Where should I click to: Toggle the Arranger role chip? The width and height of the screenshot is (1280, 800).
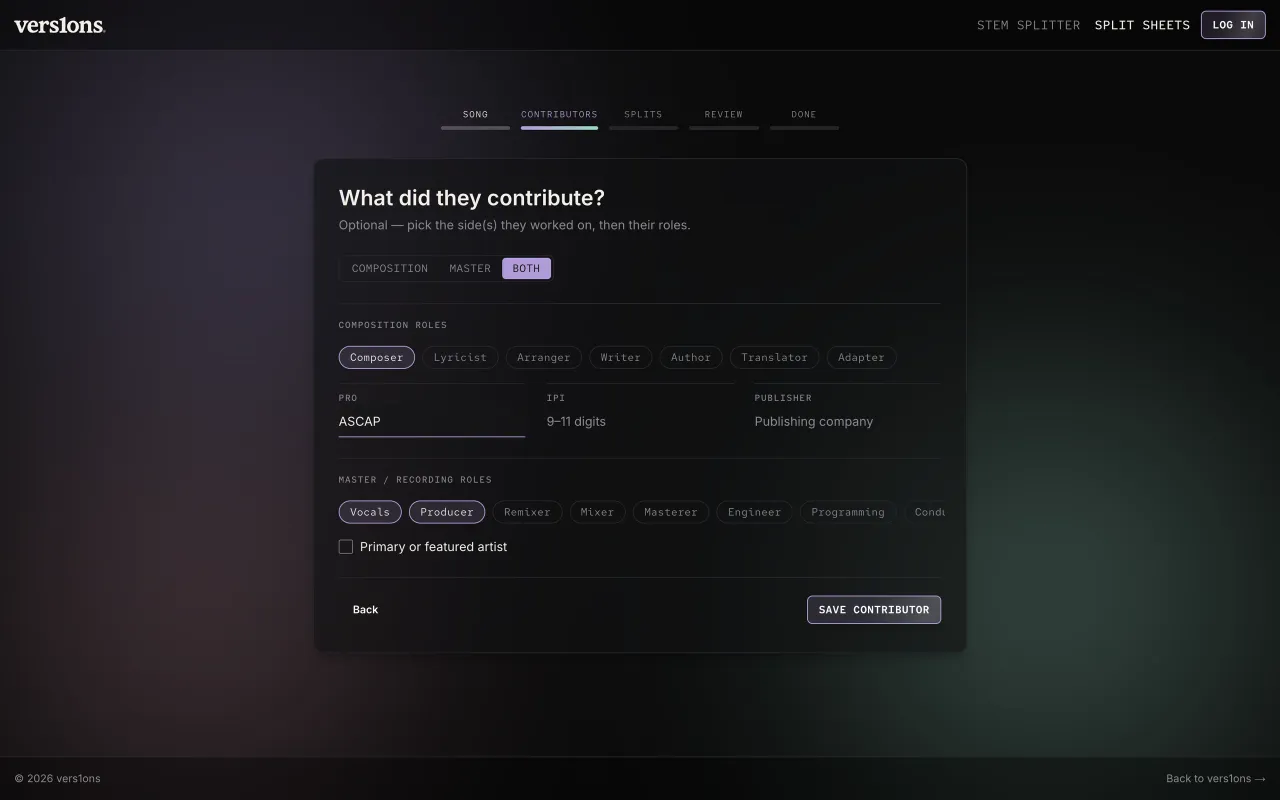click(544, 357)
